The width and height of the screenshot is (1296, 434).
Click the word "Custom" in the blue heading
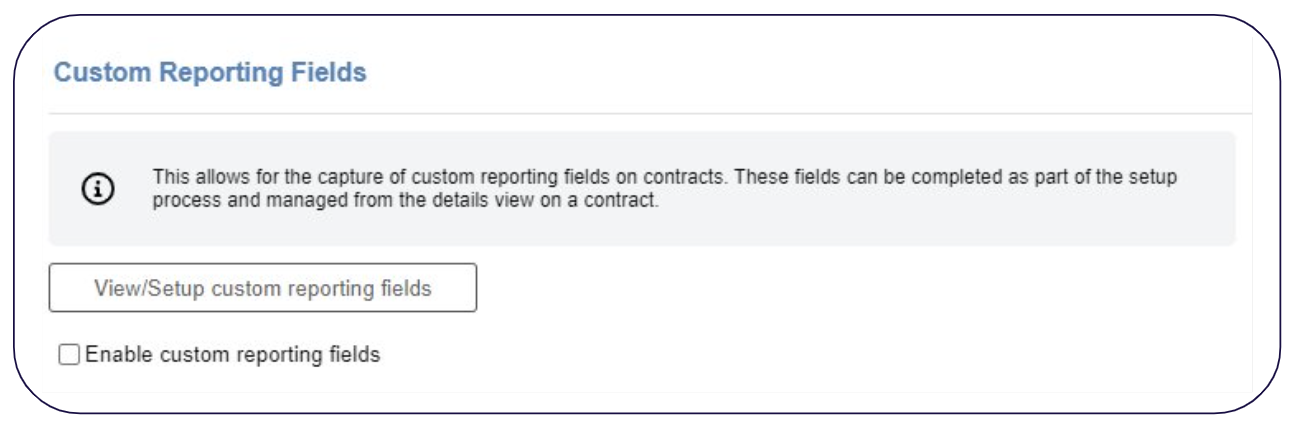coord(93,73)
